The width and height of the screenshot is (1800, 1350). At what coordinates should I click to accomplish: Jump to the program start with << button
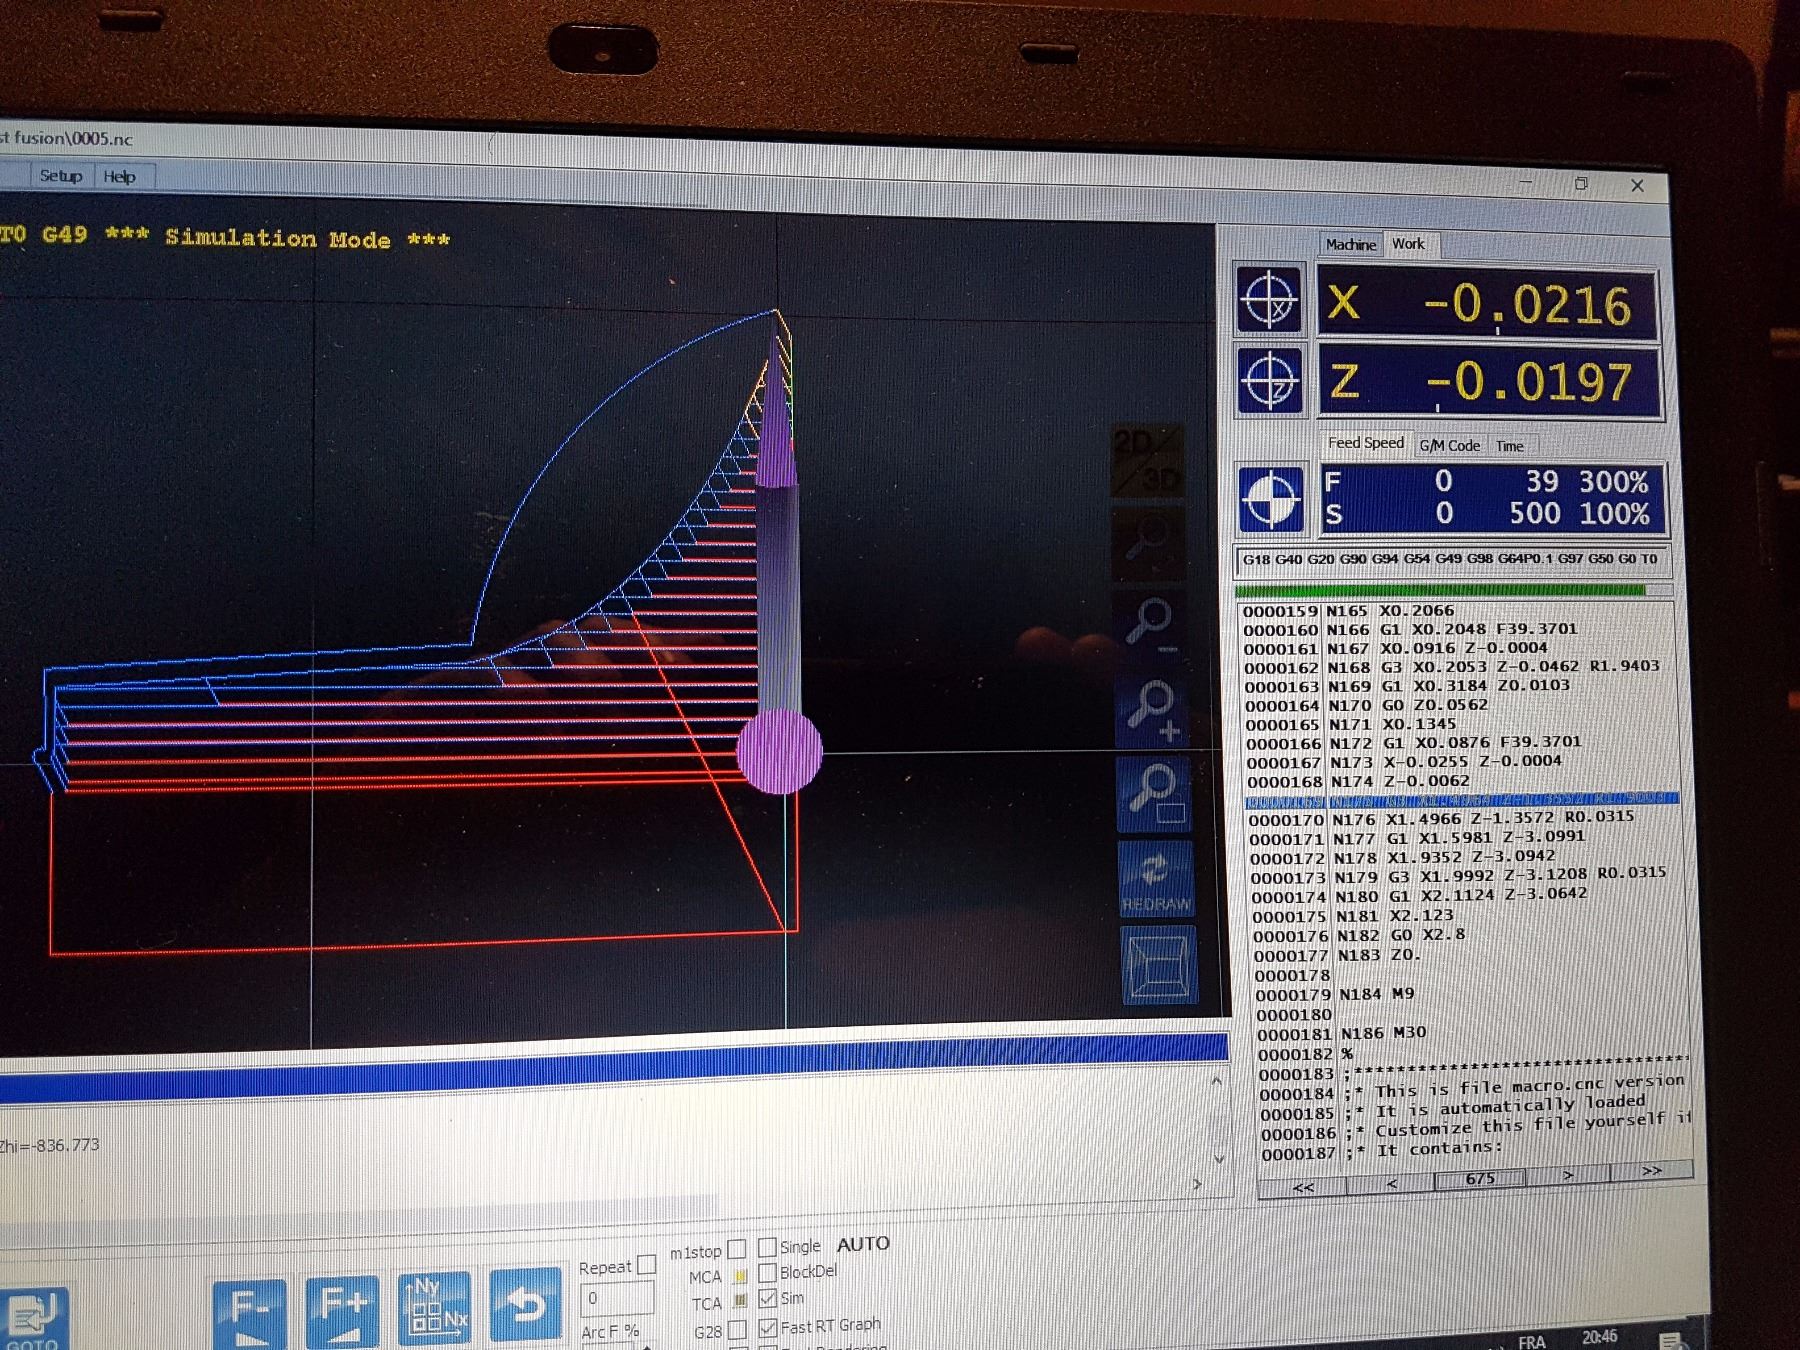coord(1303,1187)
